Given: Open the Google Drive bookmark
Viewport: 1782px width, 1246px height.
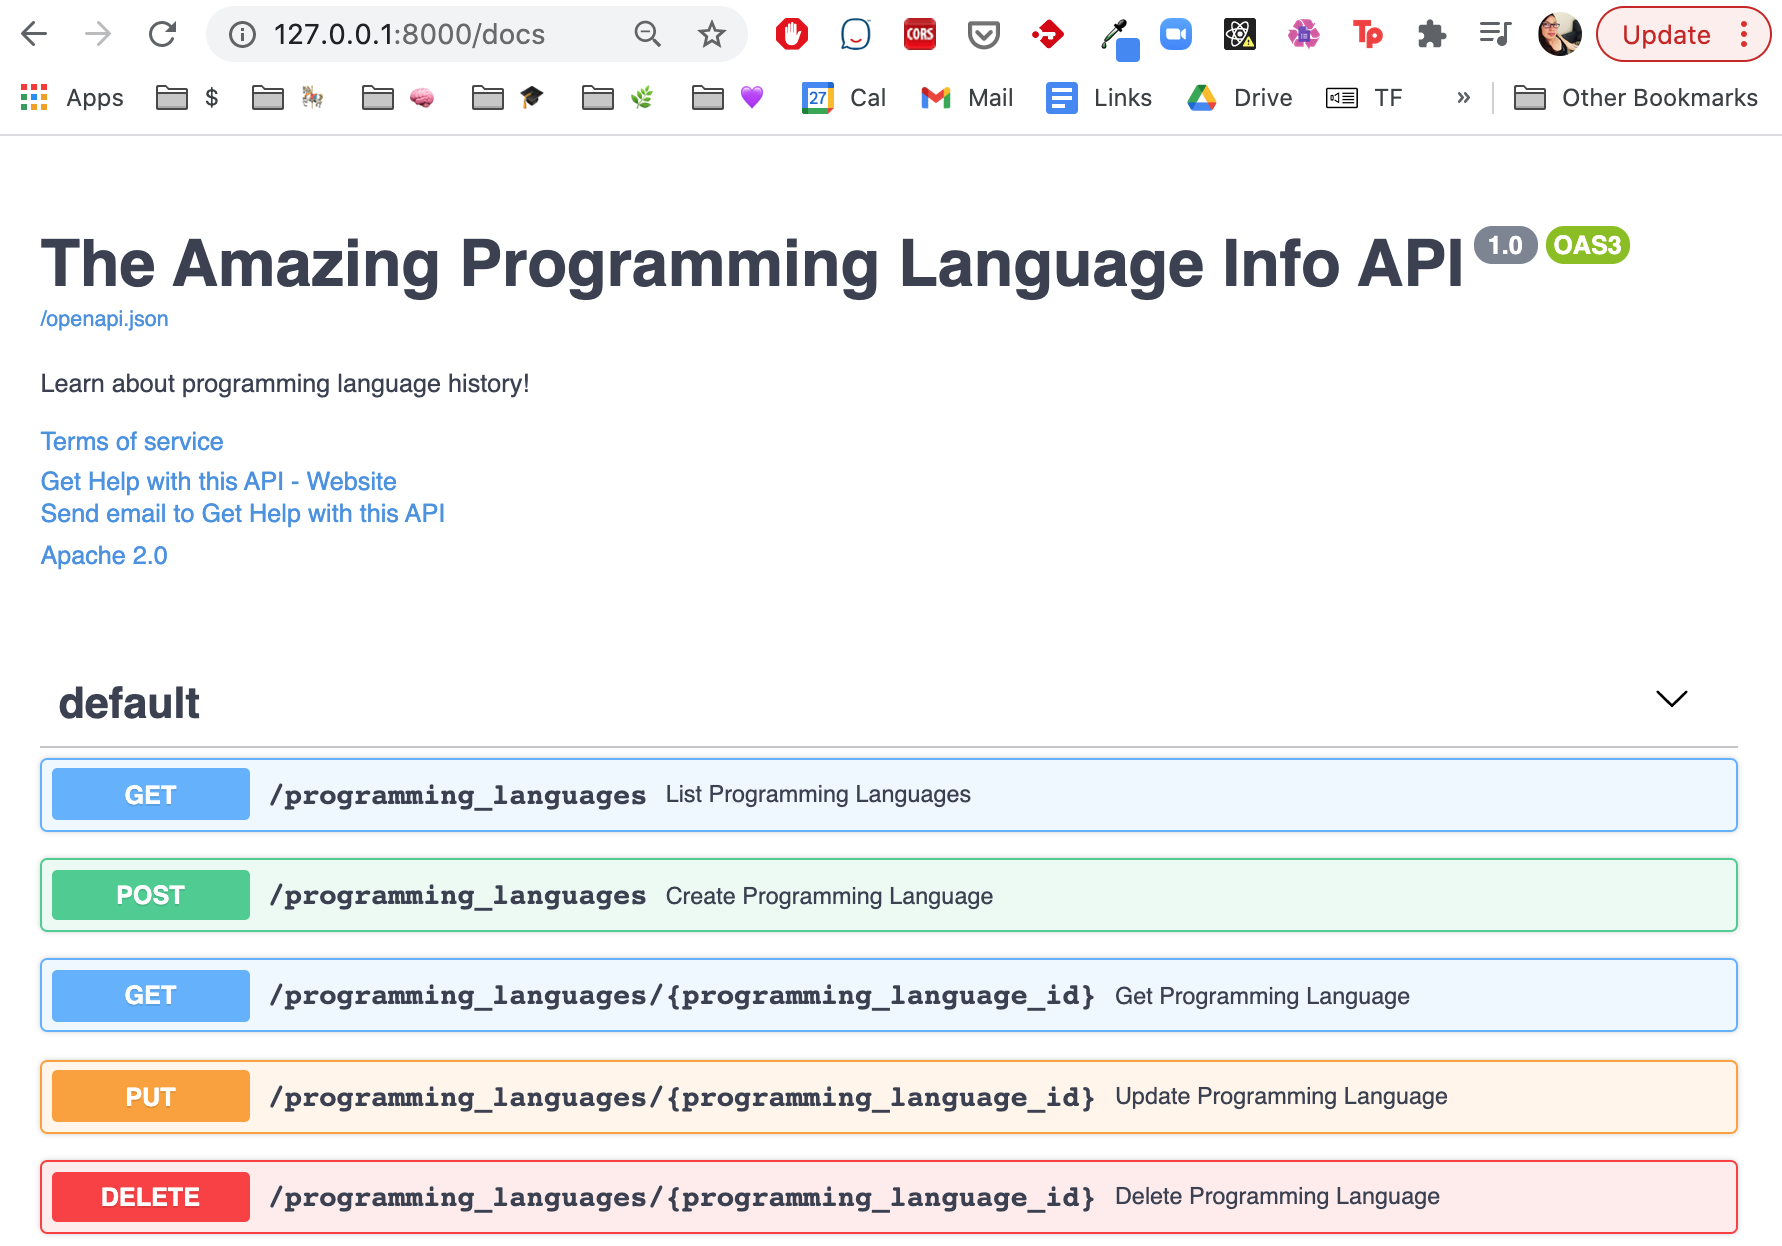Looking at the screenshot, I should coord(1239,97).
